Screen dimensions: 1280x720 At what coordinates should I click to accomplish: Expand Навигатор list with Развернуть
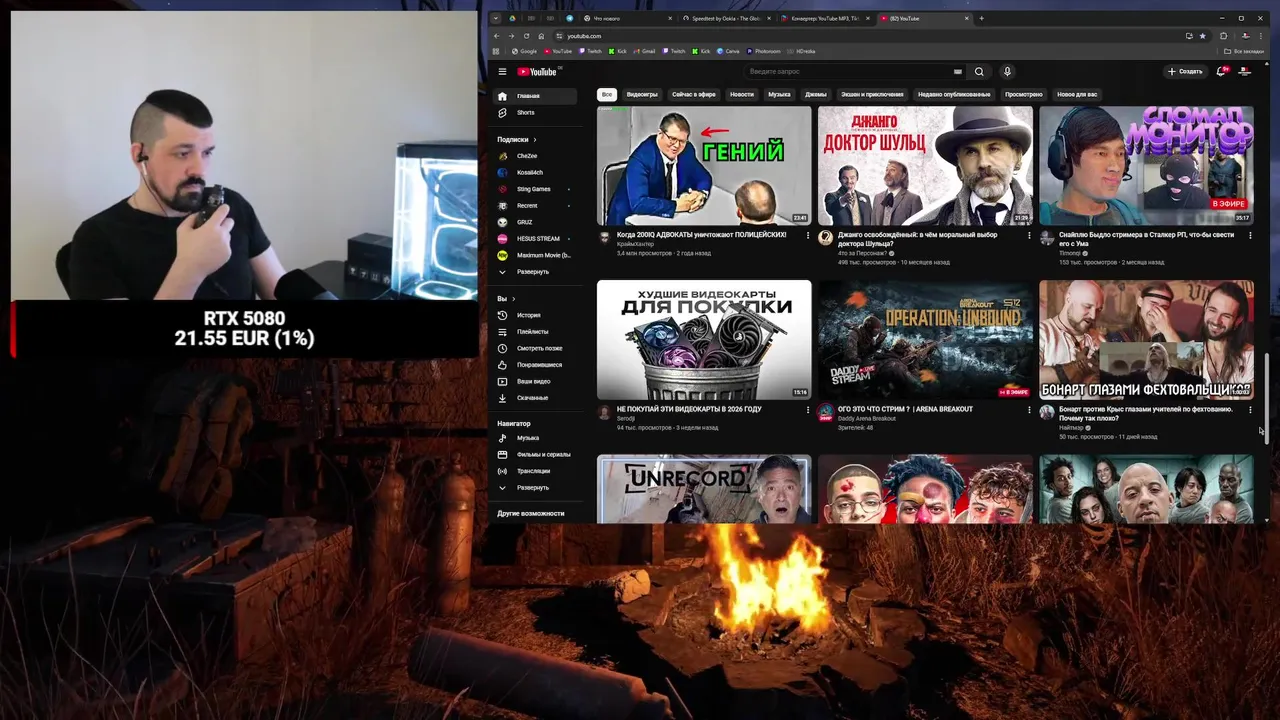(x=536, y=487)
